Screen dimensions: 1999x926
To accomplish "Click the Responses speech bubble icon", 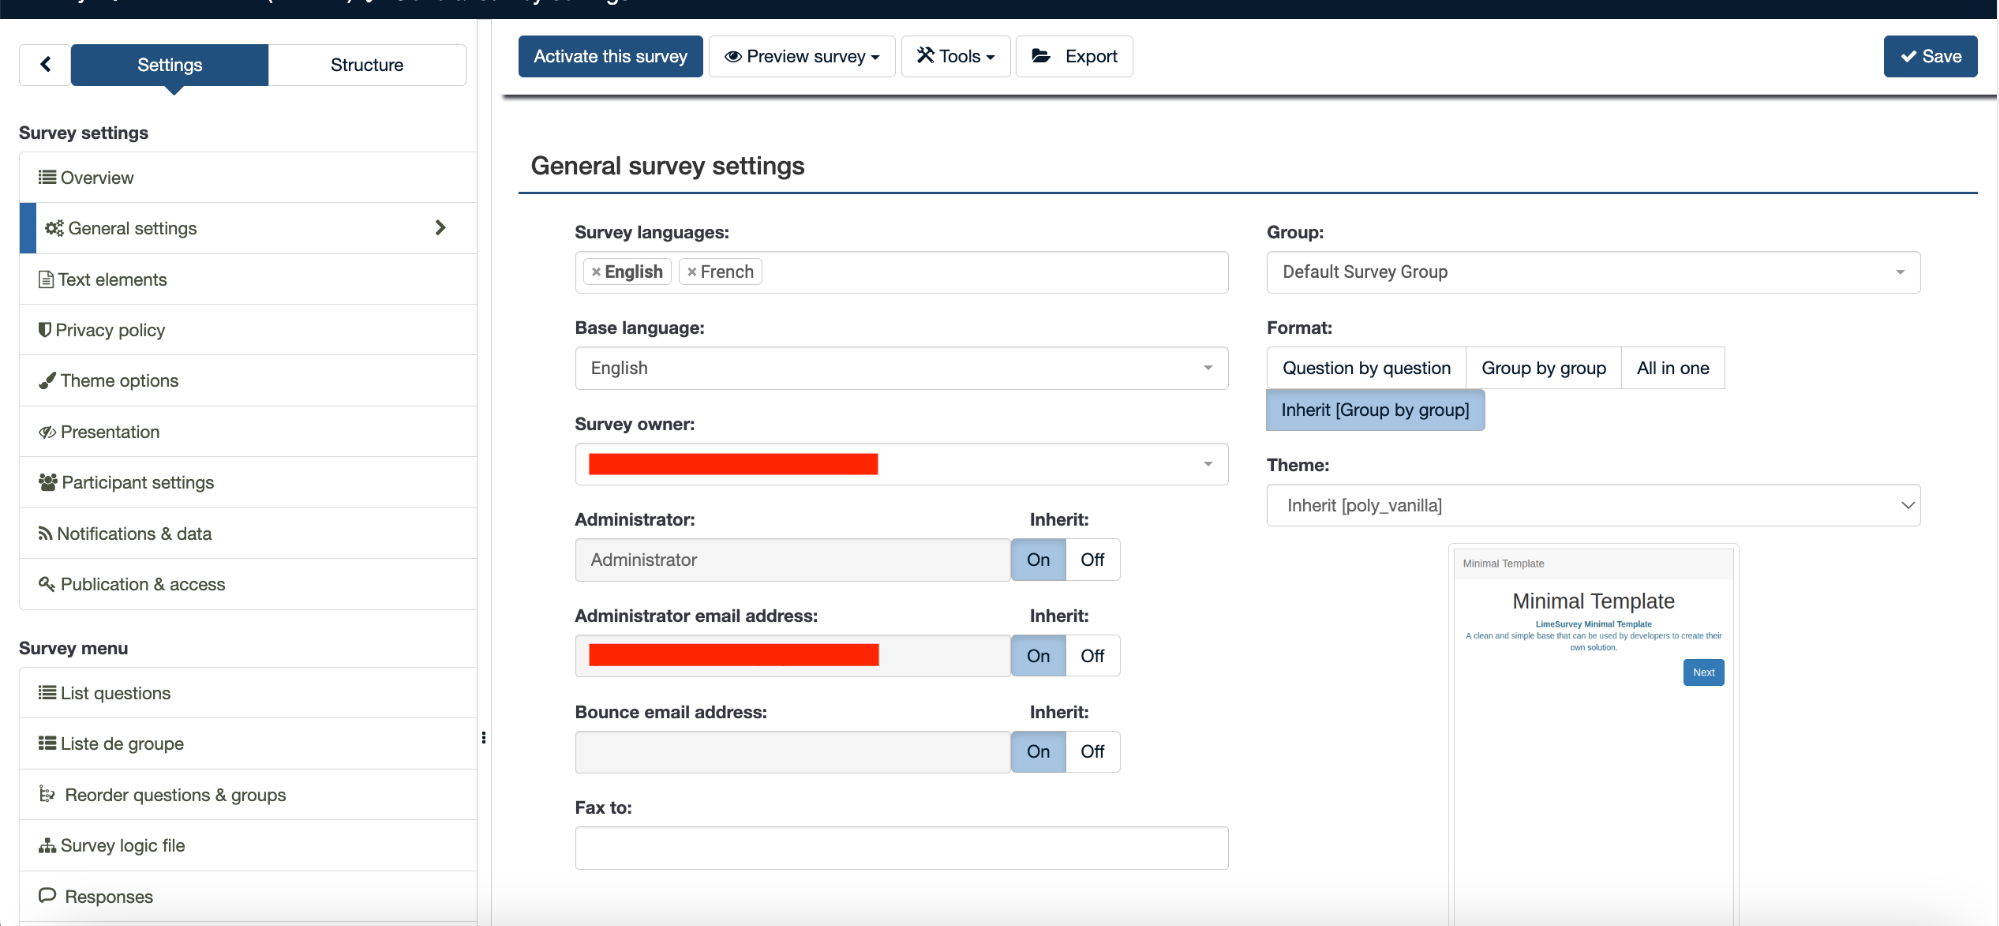I will point(47,896).
